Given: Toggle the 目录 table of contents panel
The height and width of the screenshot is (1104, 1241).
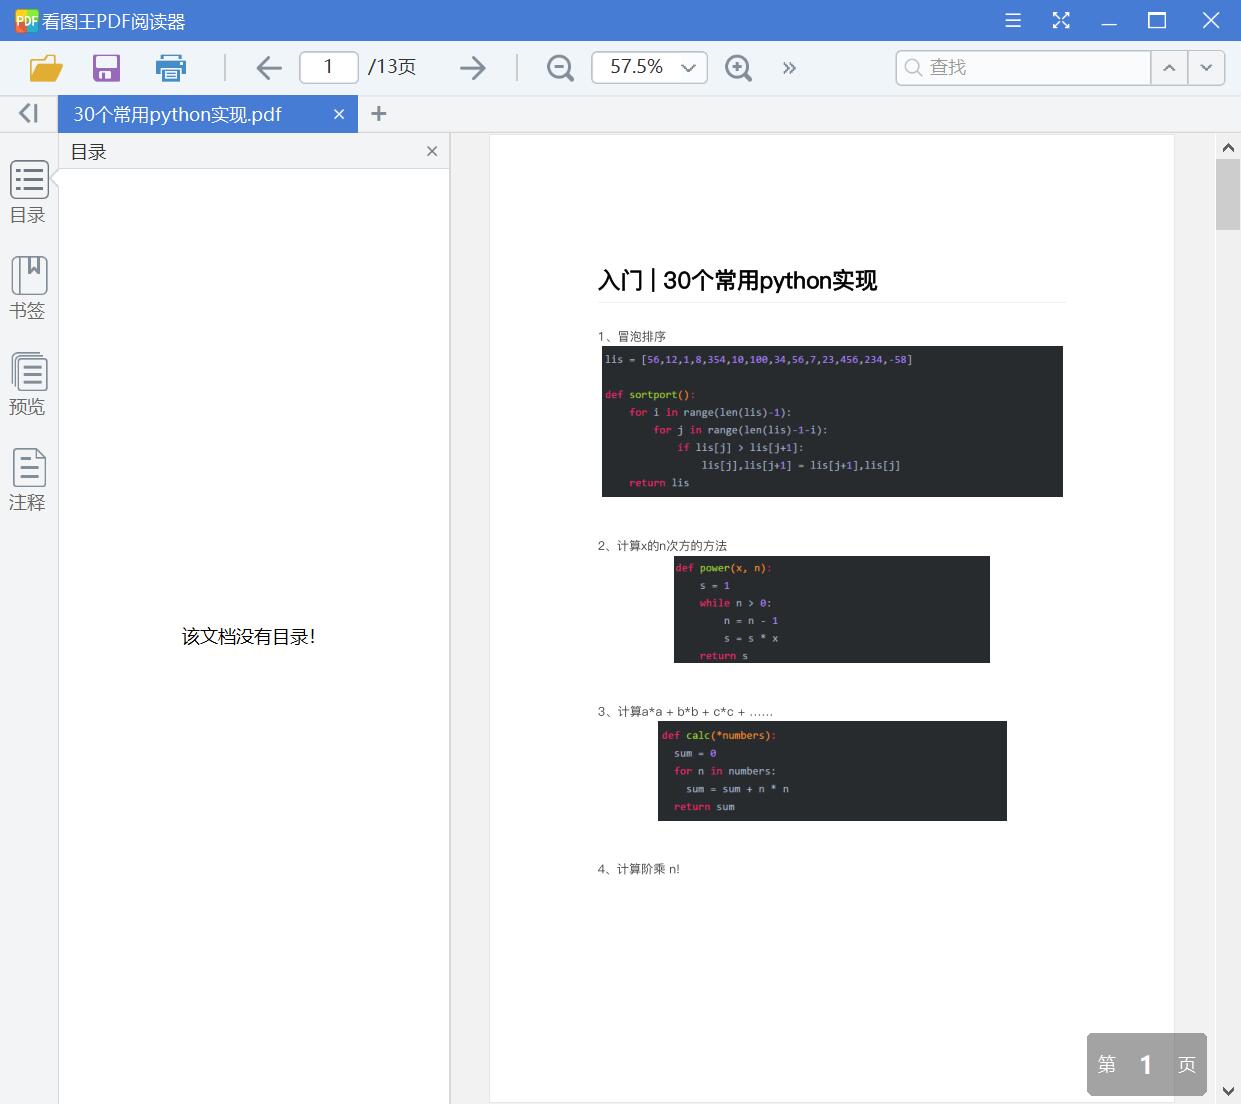Looking at the screenshot, I should pyautogui.click(x=28, y=193).
